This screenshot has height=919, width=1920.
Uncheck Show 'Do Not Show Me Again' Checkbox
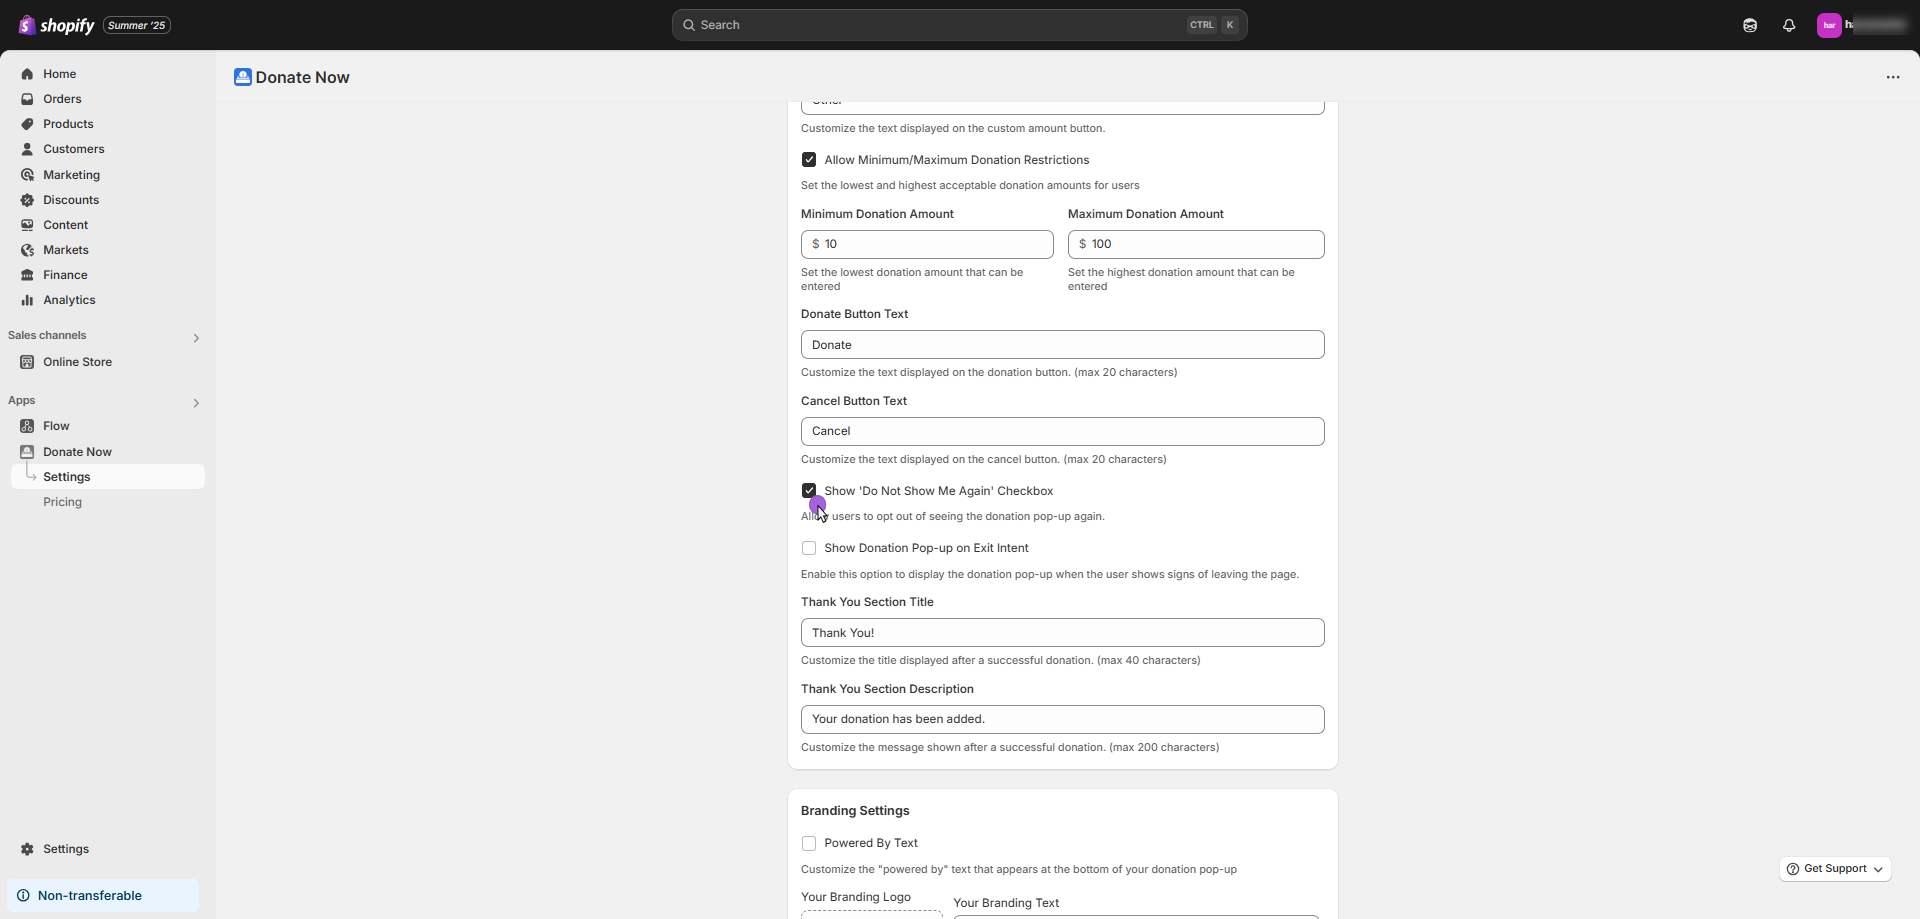pos(809,491)
